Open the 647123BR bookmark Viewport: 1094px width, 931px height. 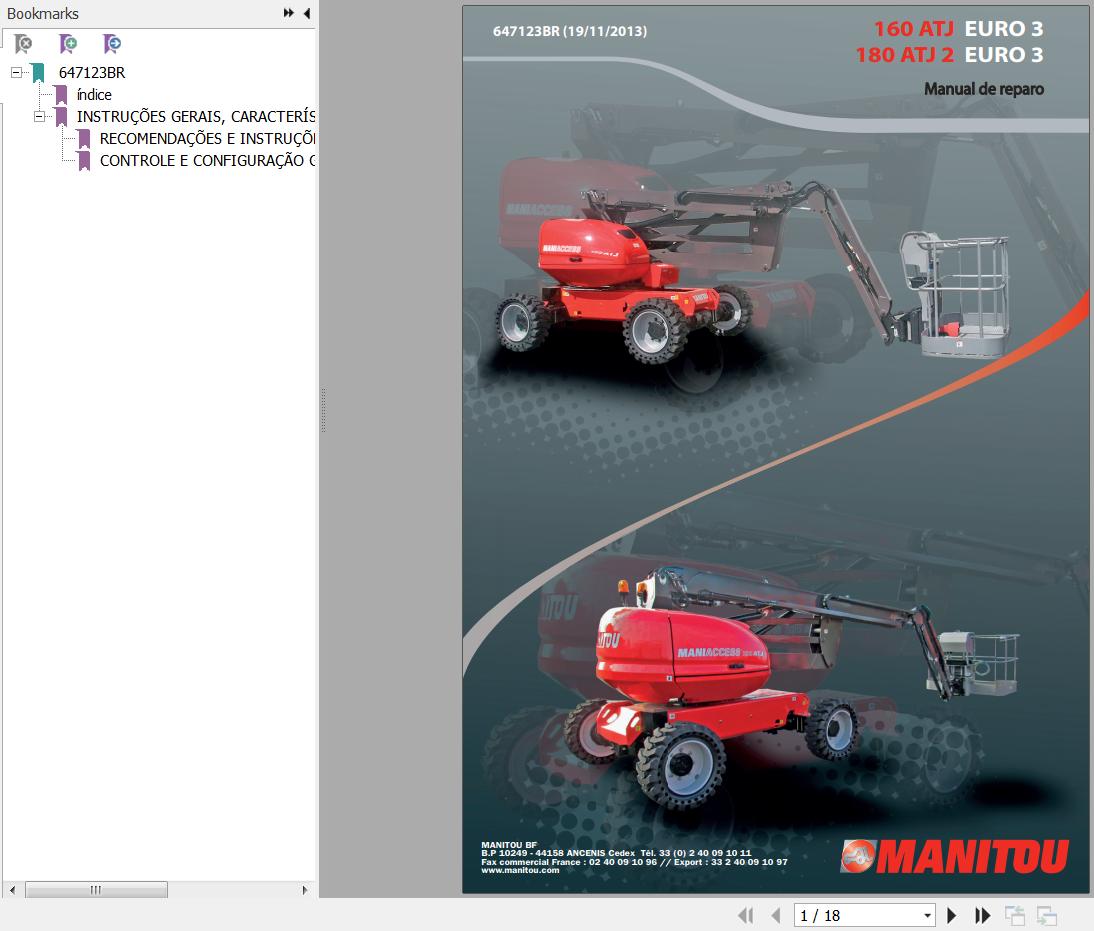pos(92,73)
